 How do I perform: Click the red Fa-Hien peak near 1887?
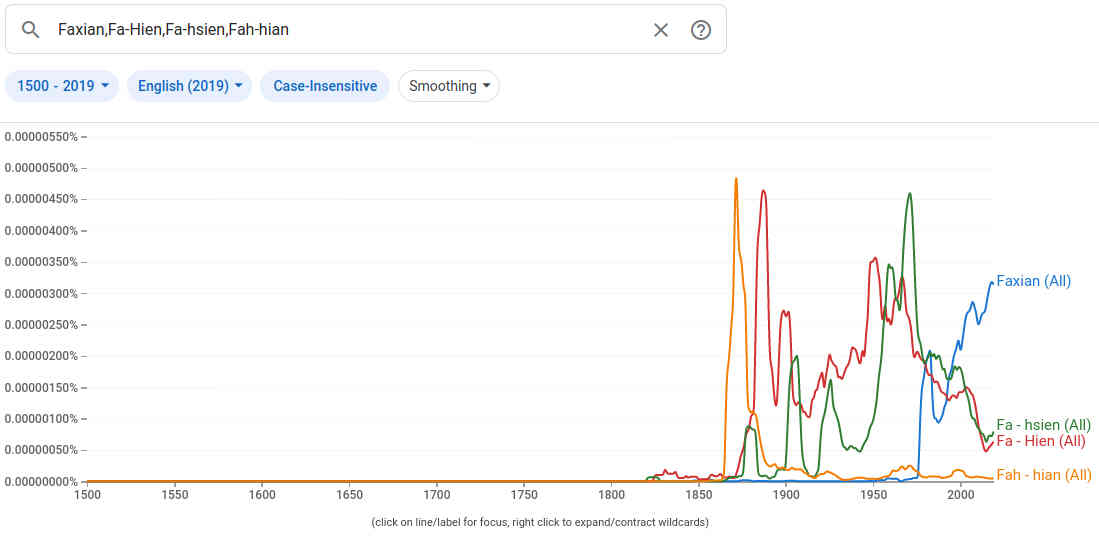pos(763,191)
